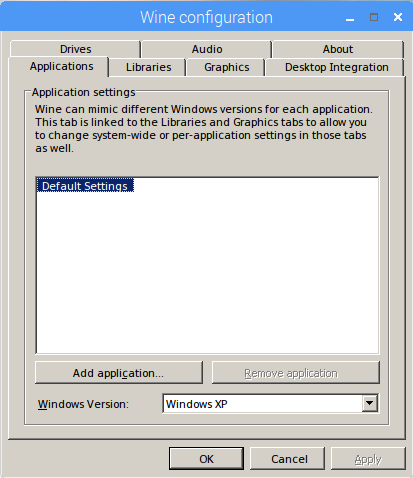Select Default Settings in application list

(x=85, y=185)
